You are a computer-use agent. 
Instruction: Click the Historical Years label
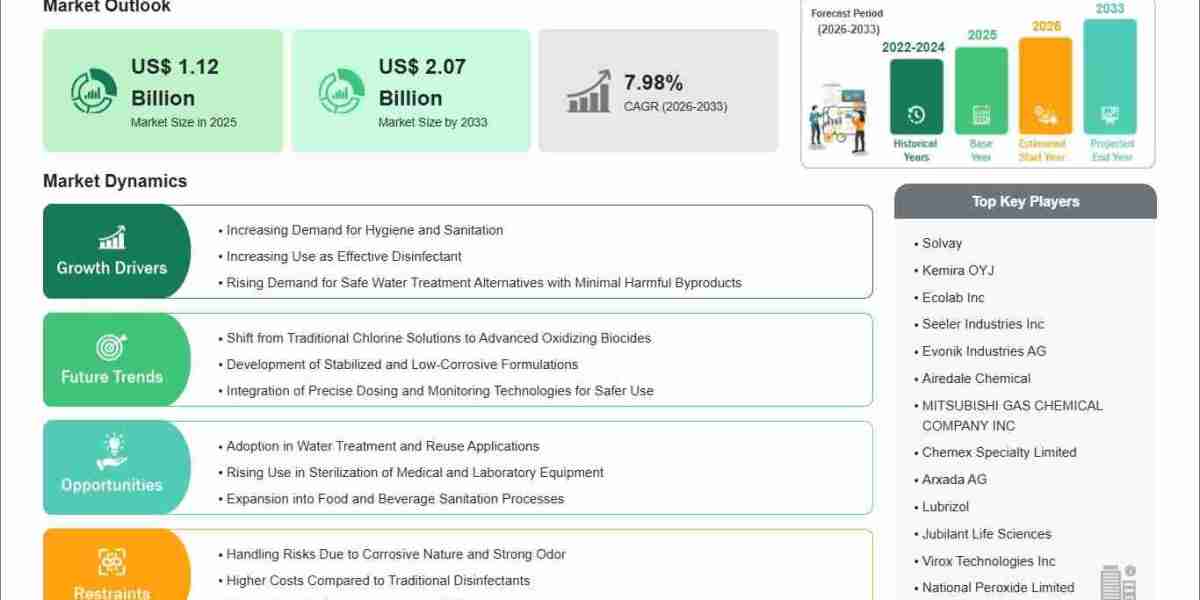click(x=916, y=150)
